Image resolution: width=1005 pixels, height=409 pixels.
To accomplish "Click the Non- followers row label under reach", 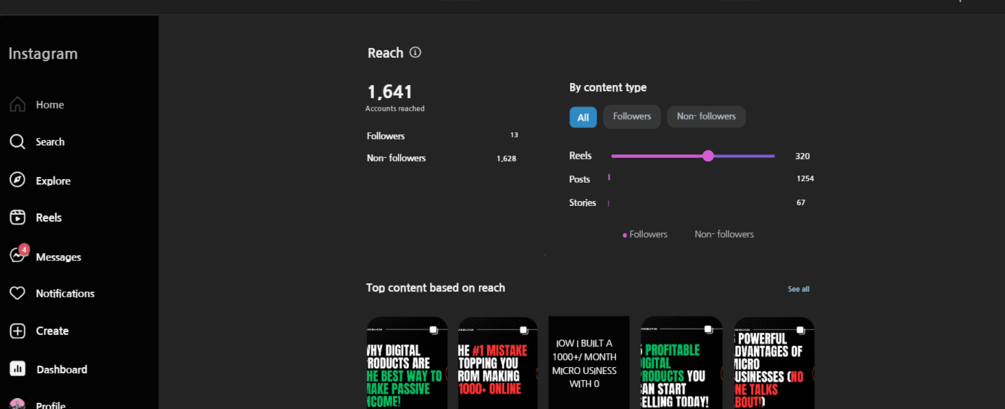I will (x=396, y=158).
